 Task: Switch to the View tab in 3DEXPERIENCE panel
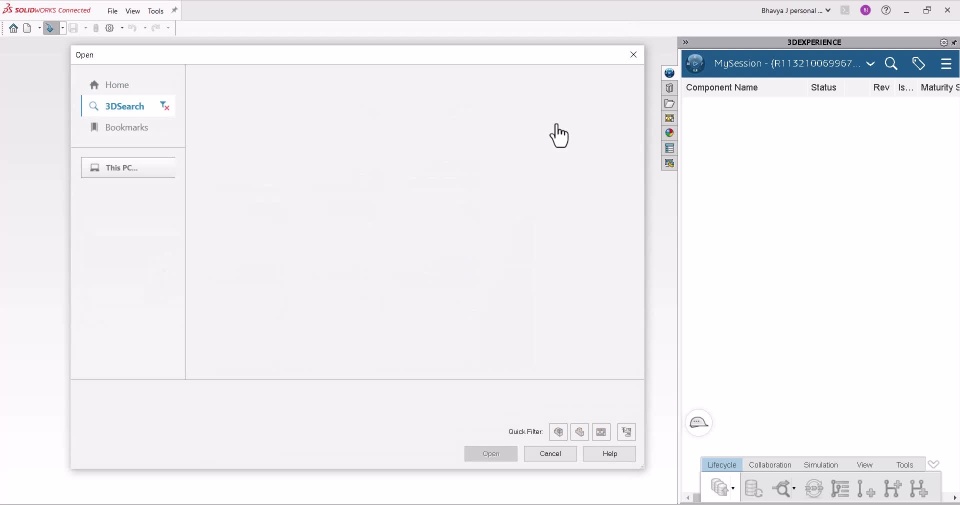(864, 465)
